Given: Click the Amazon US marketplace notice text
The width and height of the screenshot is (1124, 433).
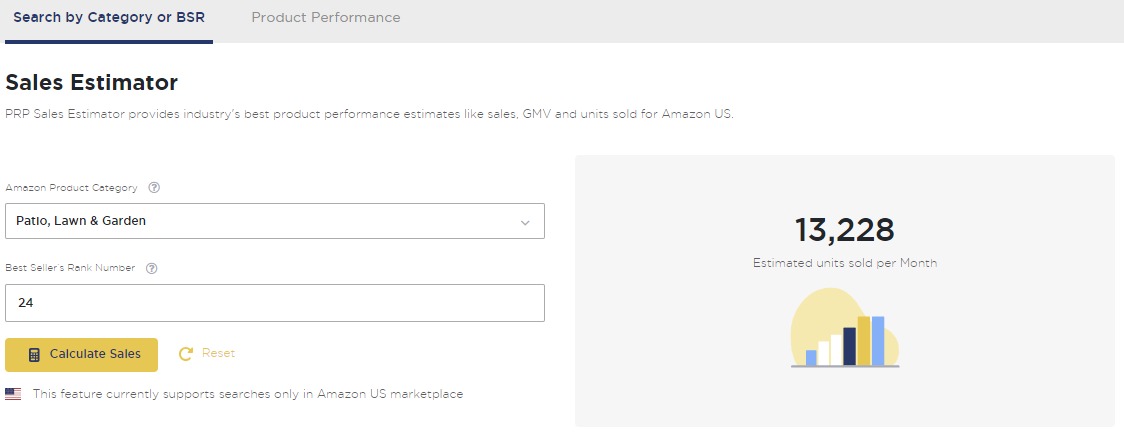Looking at the screenshot, I should point(248,394).
